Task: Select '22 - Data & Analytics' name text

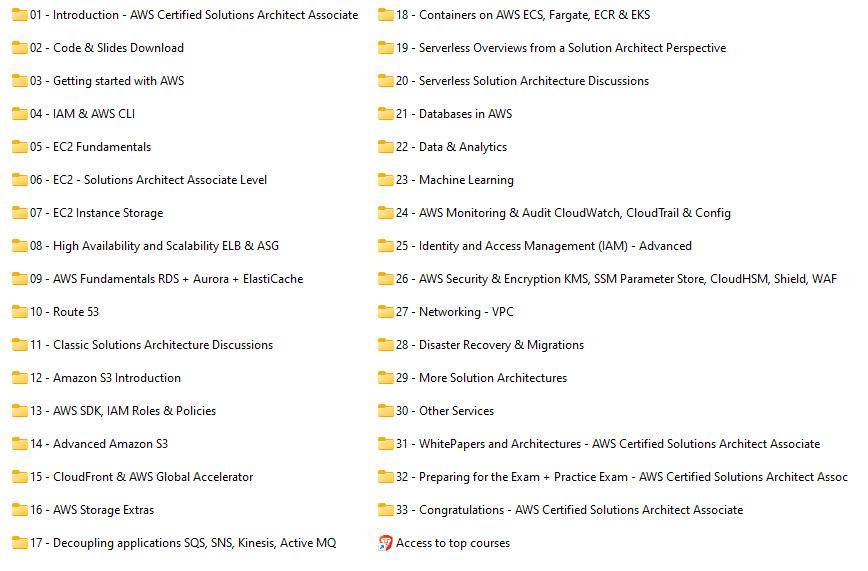Action: click(x=451, y=147)
